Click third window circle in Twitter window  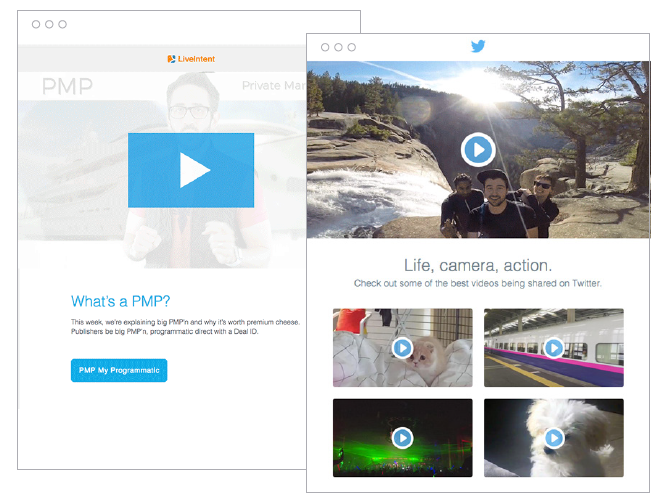tap(353, 47)
